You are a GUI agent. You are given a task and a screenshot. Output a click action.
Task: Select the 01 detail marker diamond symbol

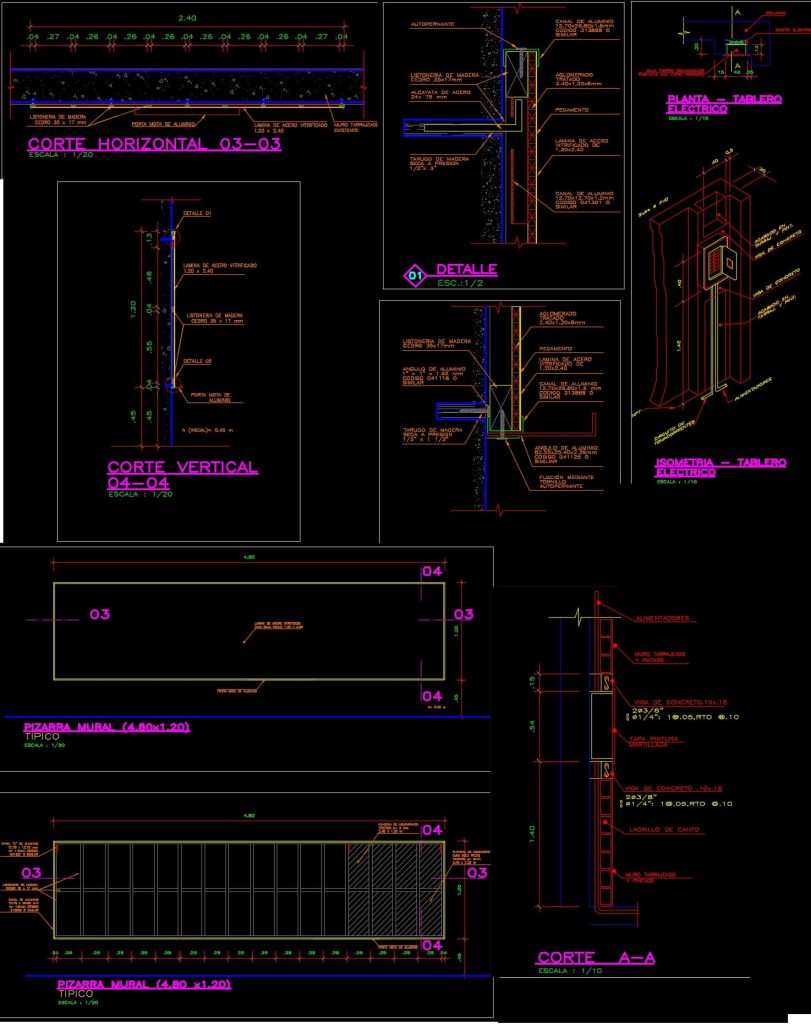pyautogui.click(x=415, y=275)
